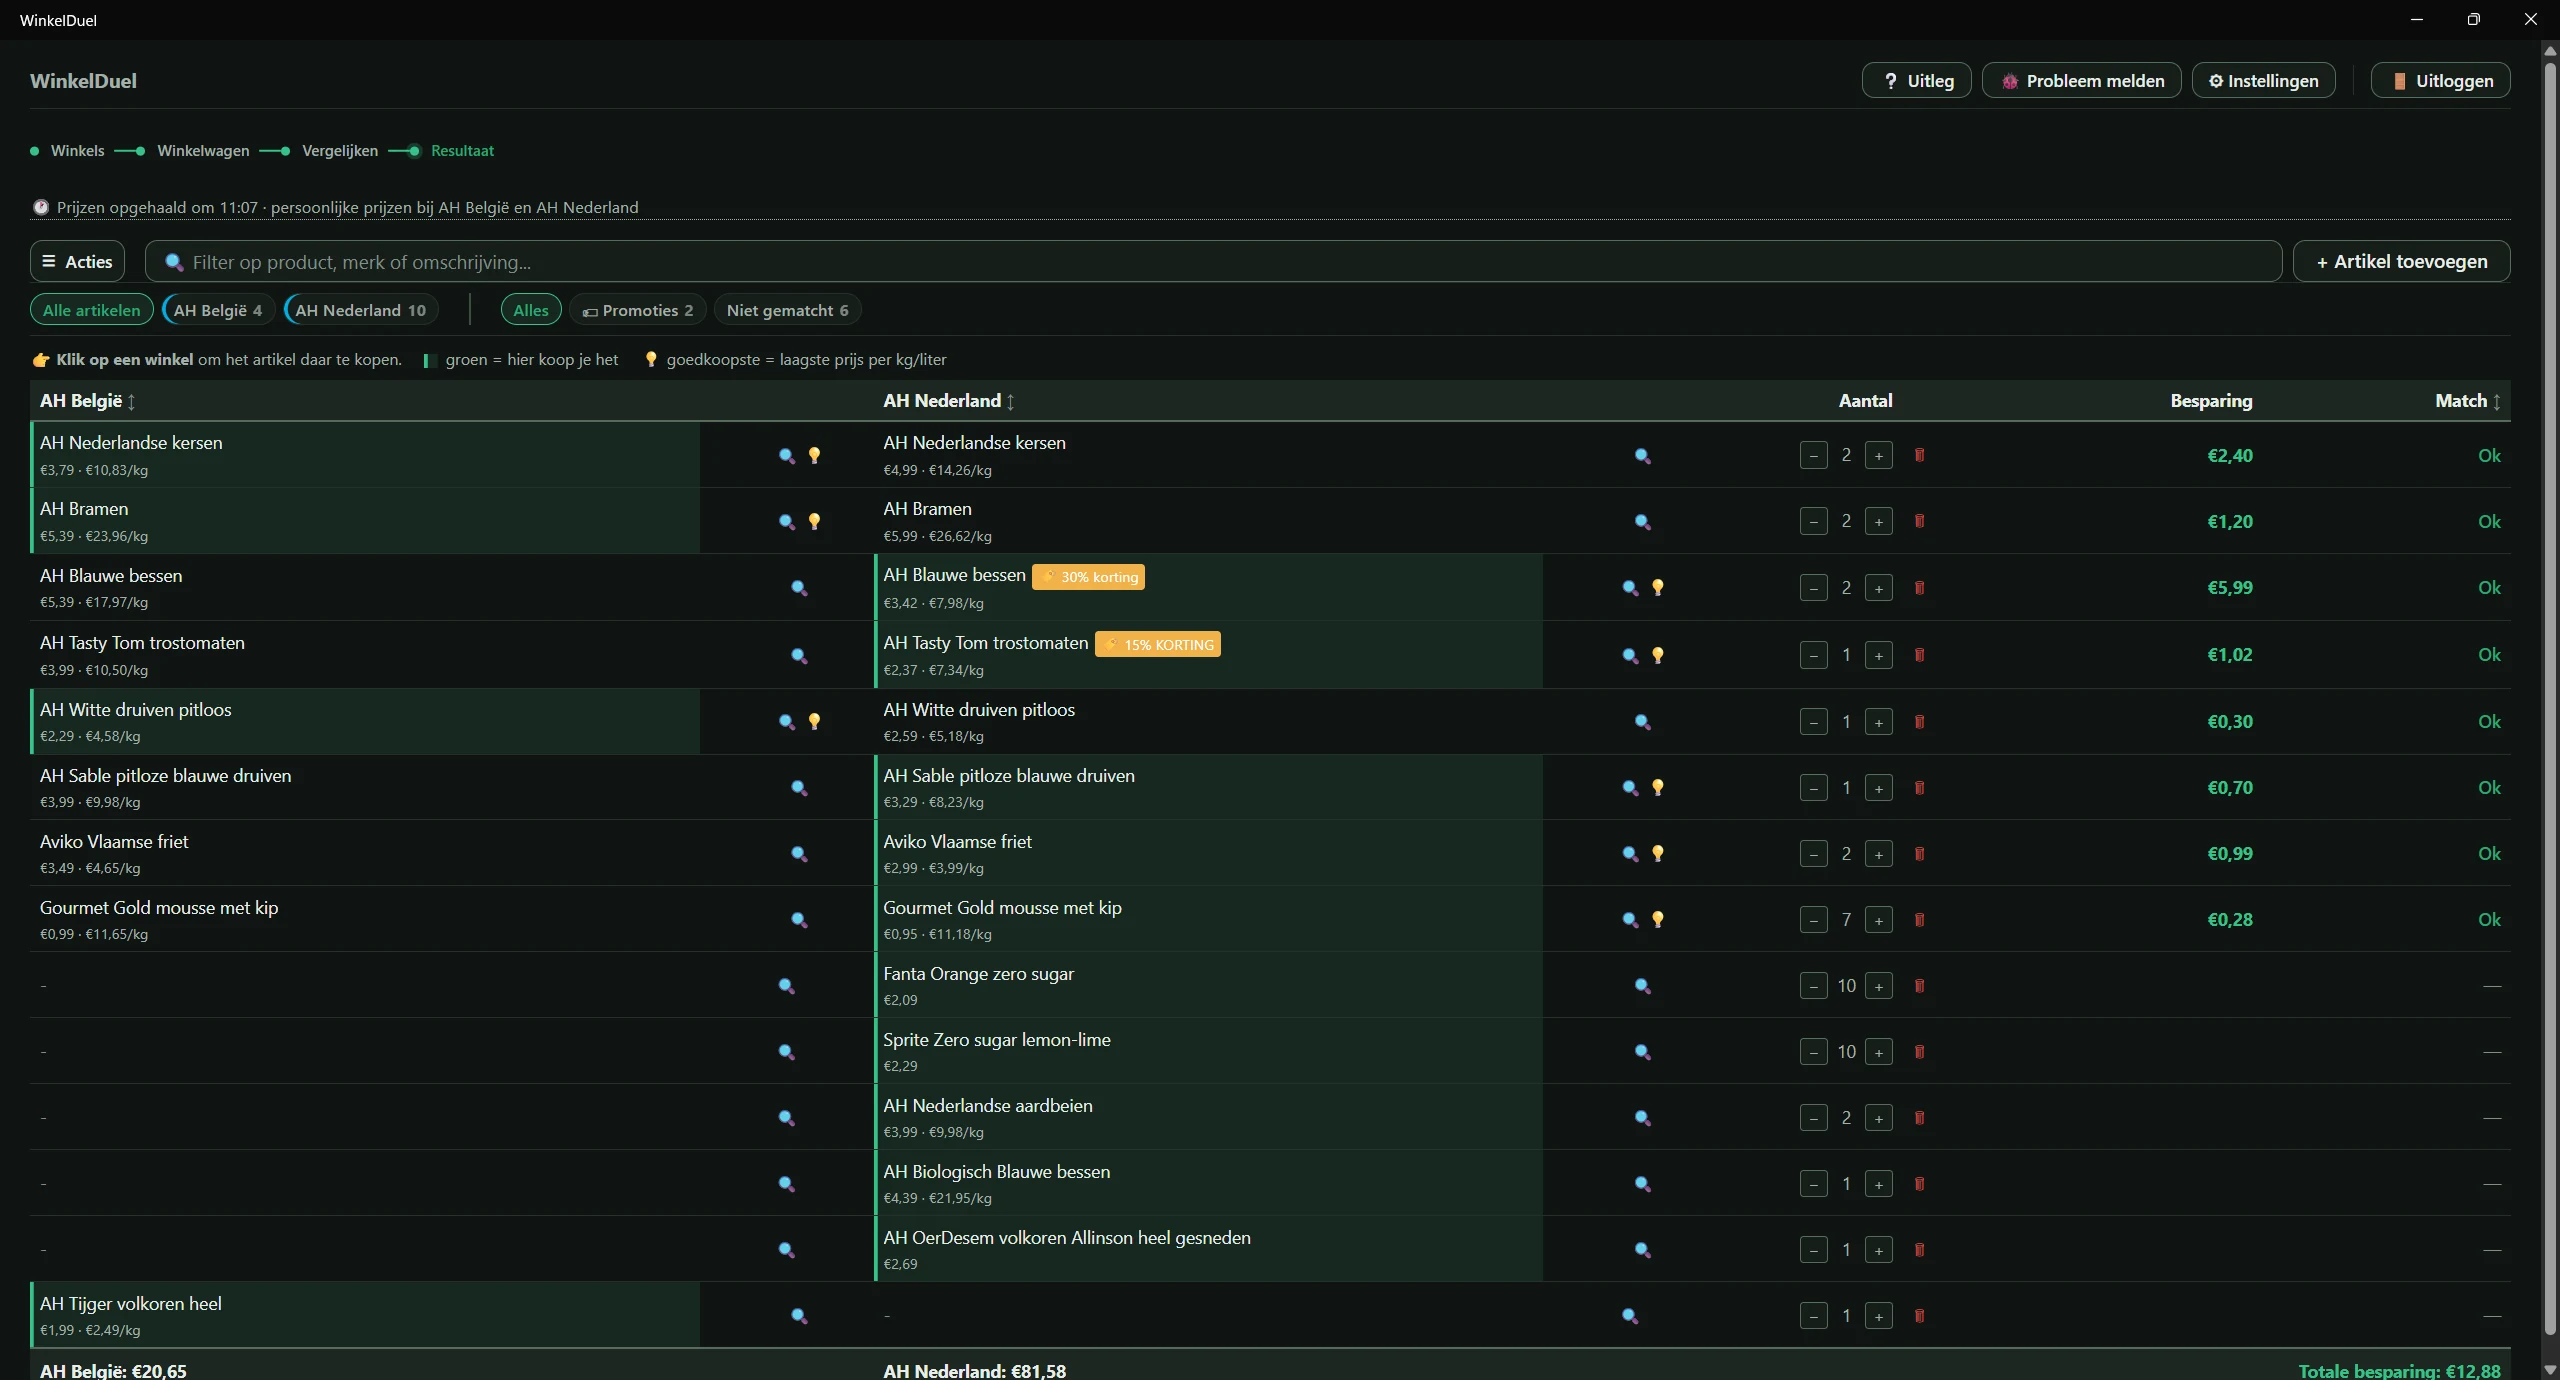Go to the Winkelwagen step
The image size is (2560, 1380).
pos(203,151)
